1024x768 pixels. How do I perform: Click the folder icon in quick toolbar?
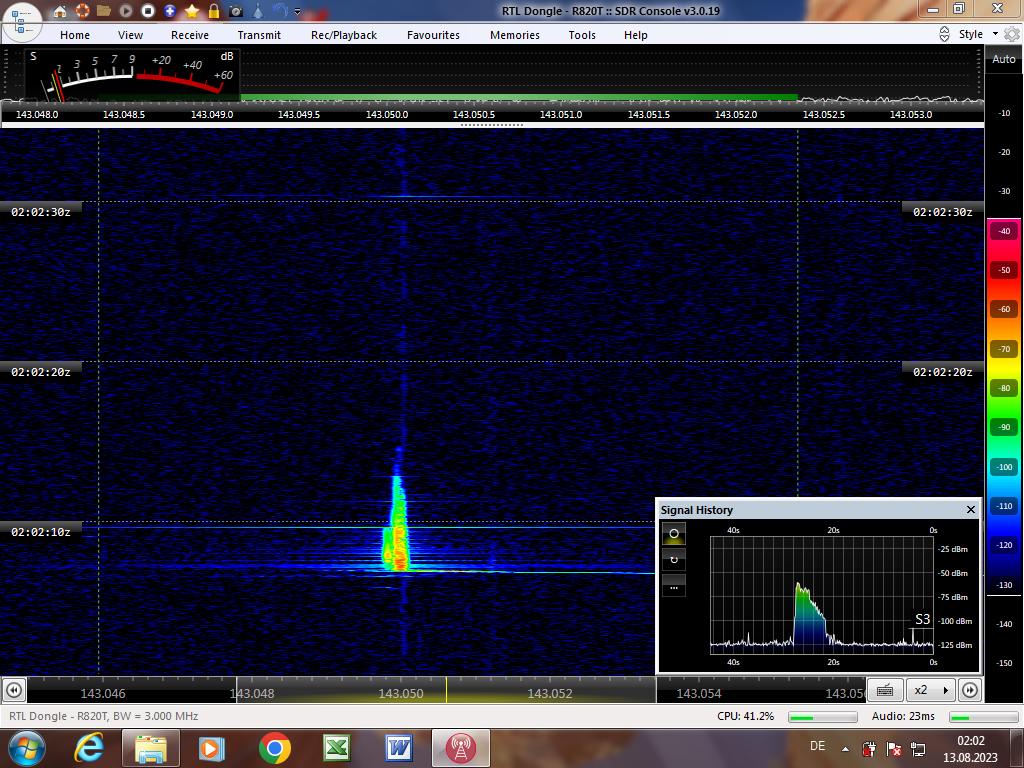point(103,11)
